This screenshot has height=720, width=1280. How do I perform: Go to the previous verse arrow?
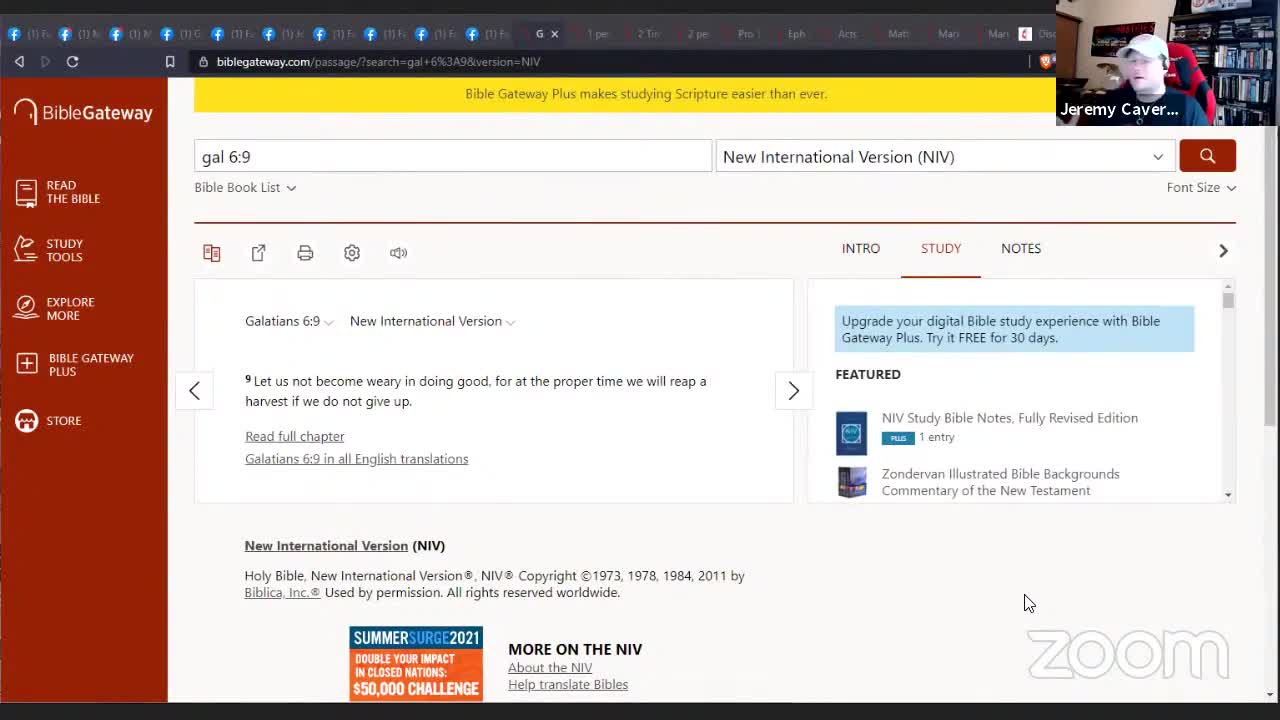pos(195,391)
